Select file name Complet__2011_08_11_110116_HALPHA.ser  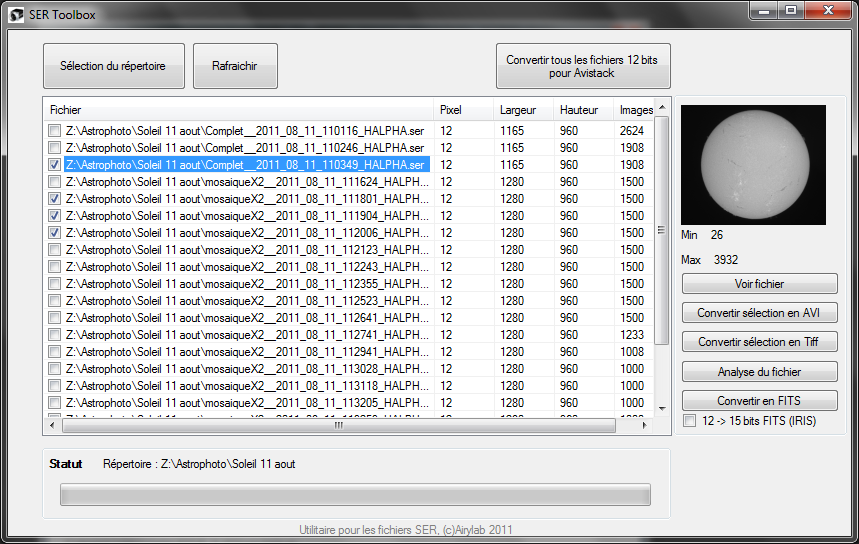coord(245,130)
